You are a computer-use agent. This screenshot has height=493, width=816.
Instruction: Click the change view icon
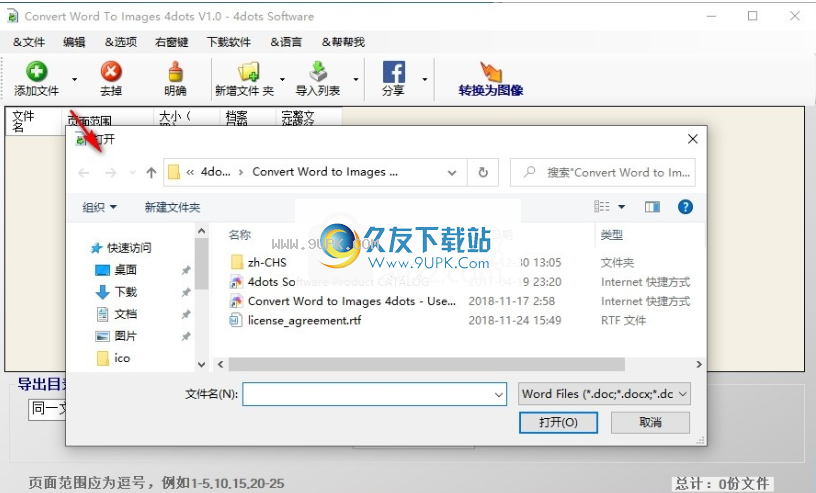pyautogui.click(x=602, y=207)
